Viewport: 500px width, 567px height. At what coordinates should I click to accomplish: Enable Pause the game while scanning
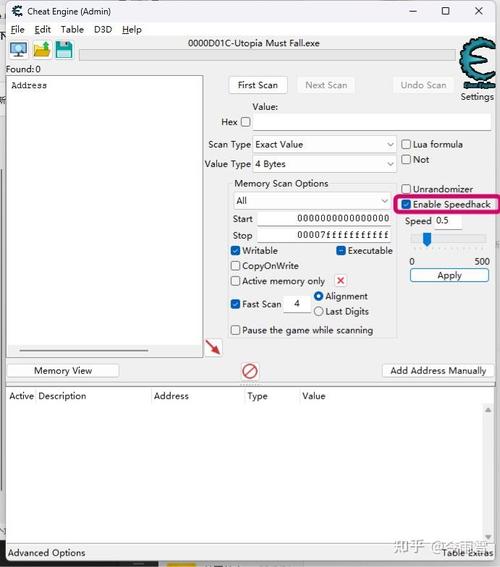pos(235,330)
